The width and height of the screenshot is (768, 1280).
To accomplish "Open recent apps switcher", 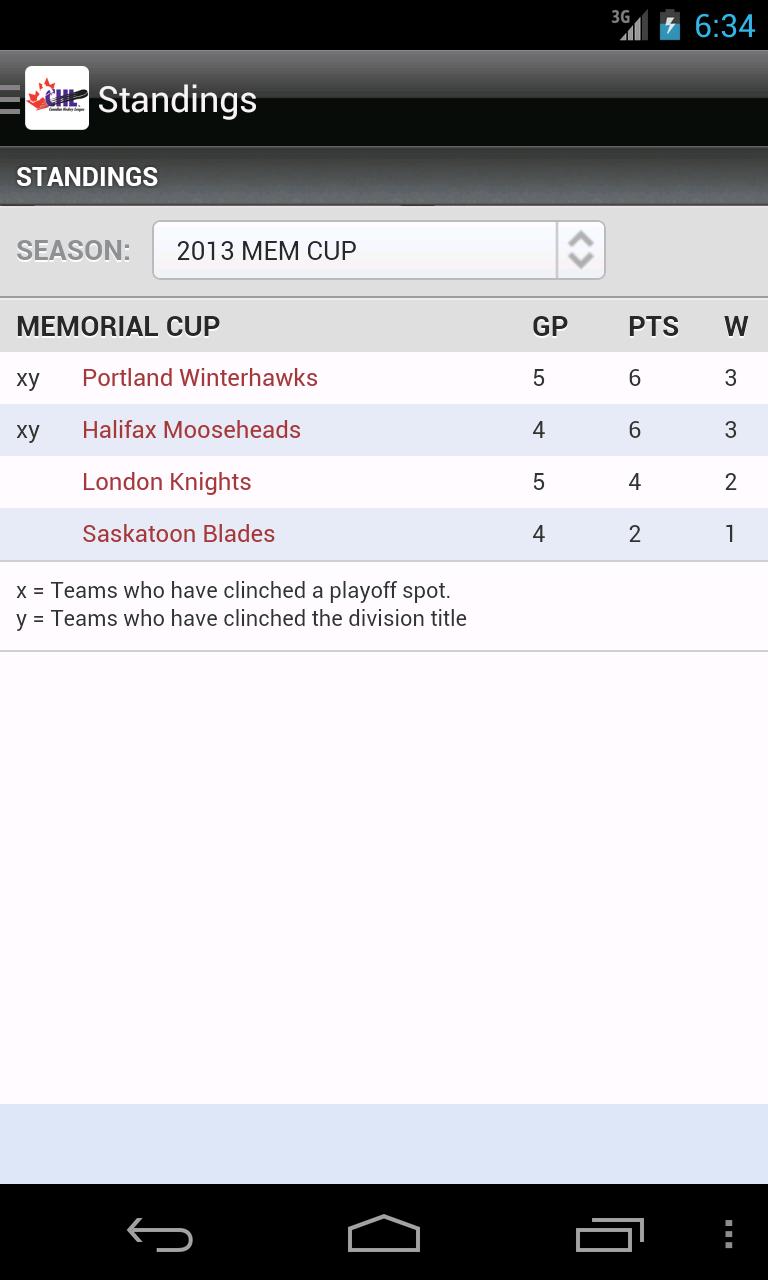I will pos(610,1235).
